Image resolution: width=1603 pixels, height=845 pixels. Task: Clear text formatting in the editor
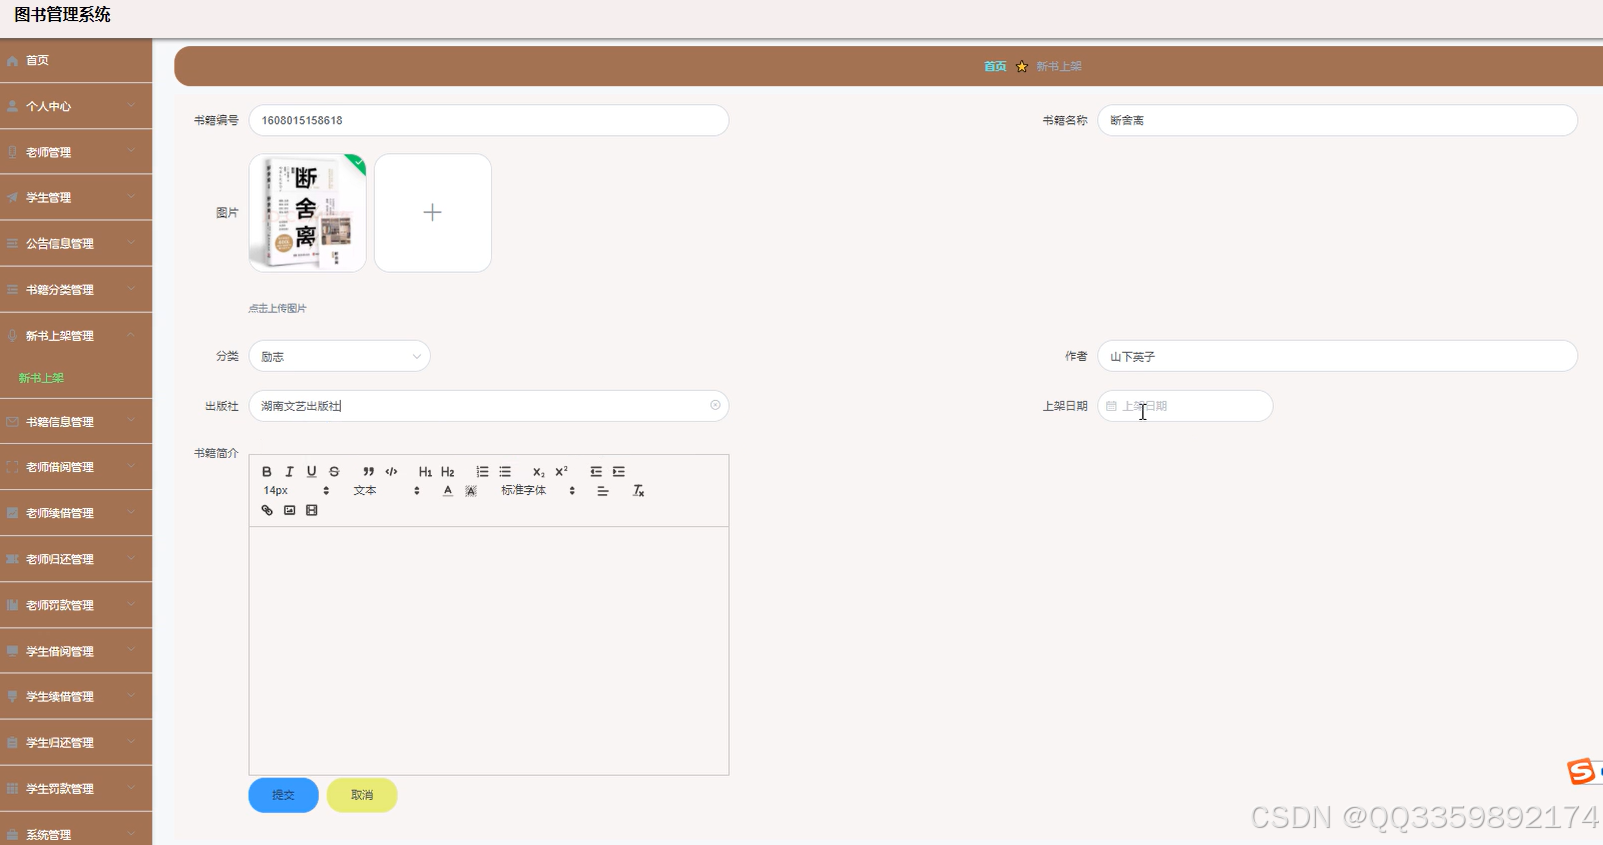(x=638, y=491)
